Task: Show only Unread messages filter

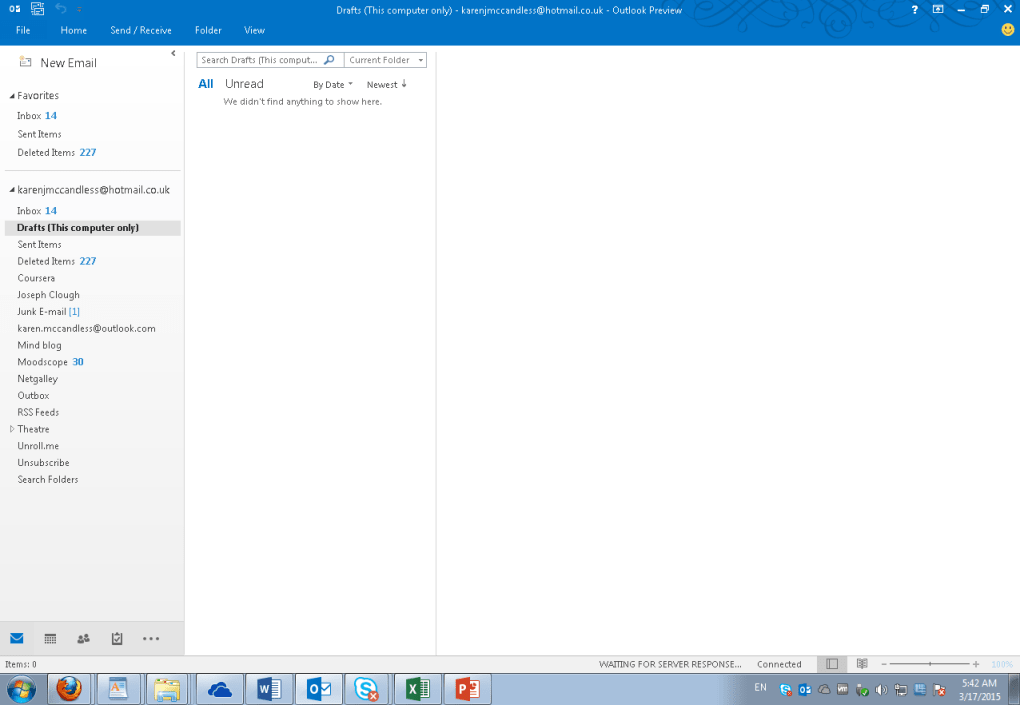Action: (244, 84)
